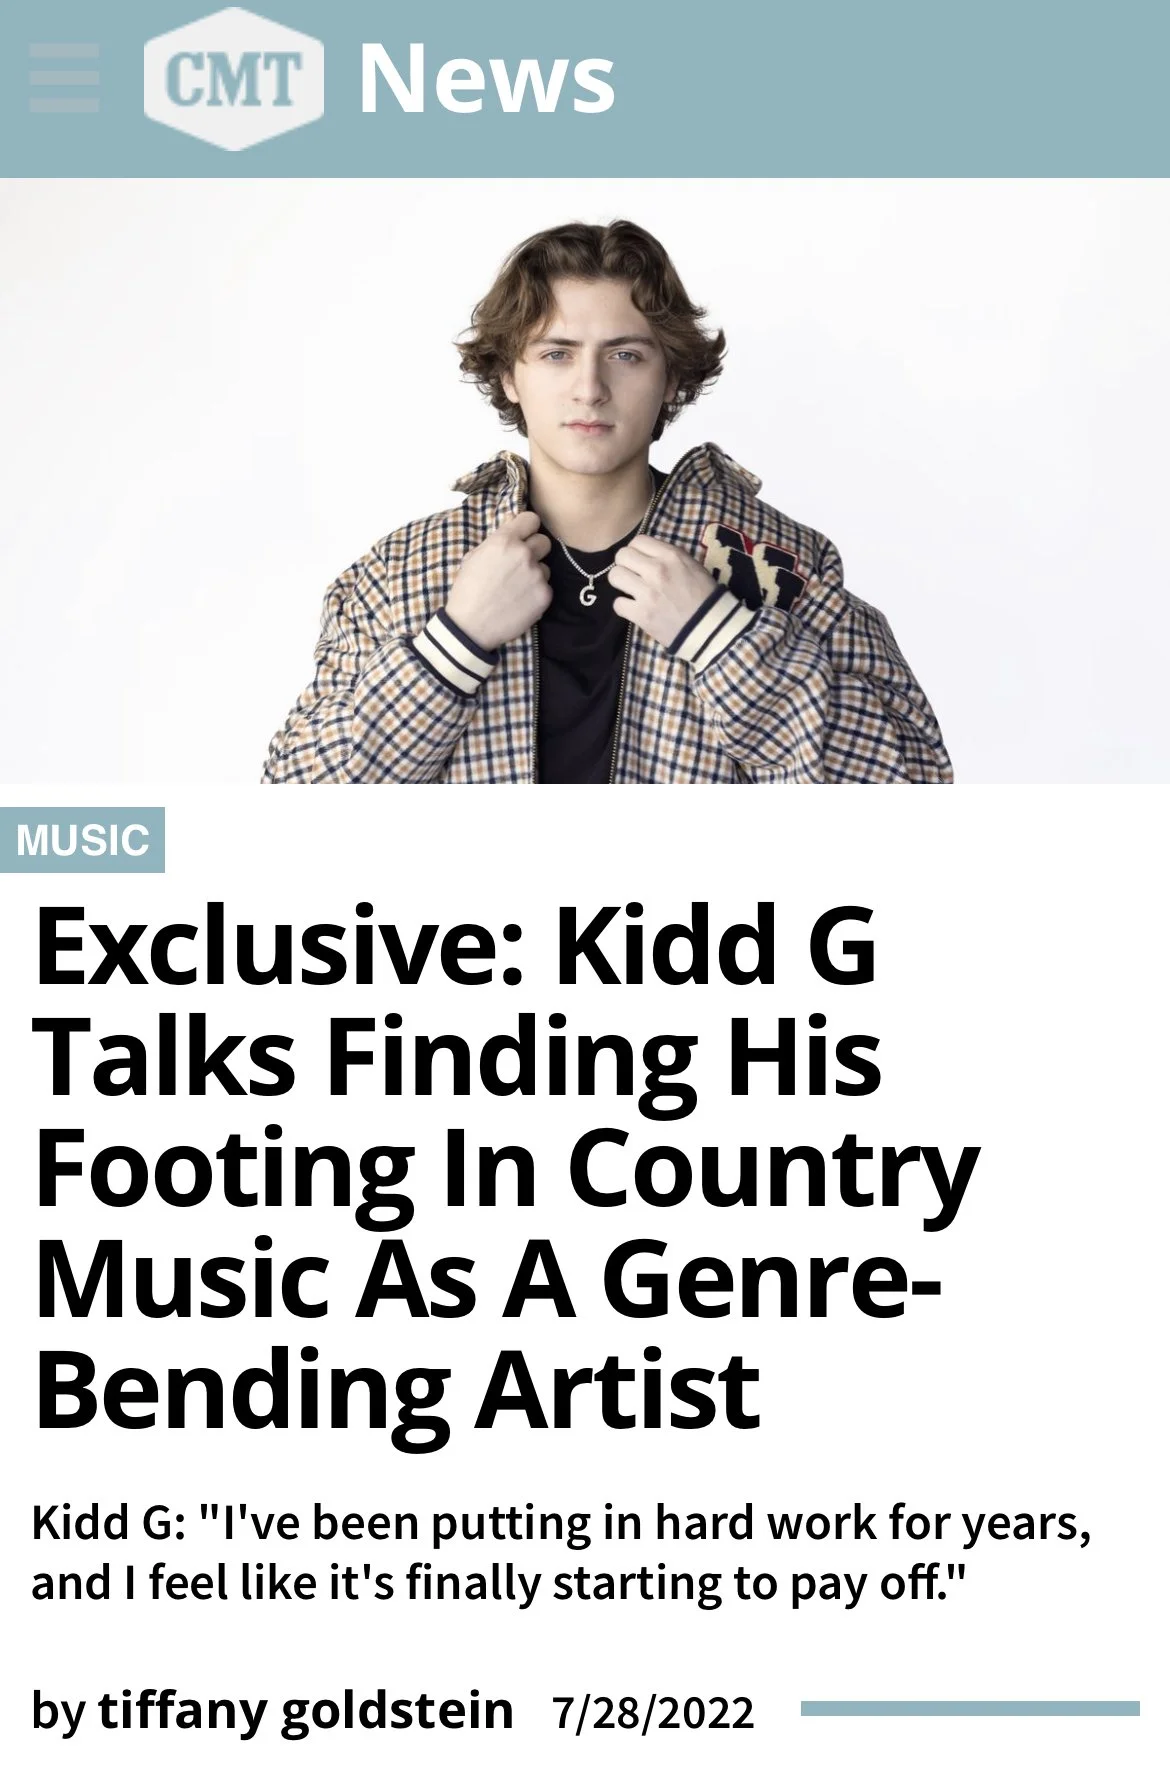Click the Kidd G pull quote subtitle

[561, 1553]
